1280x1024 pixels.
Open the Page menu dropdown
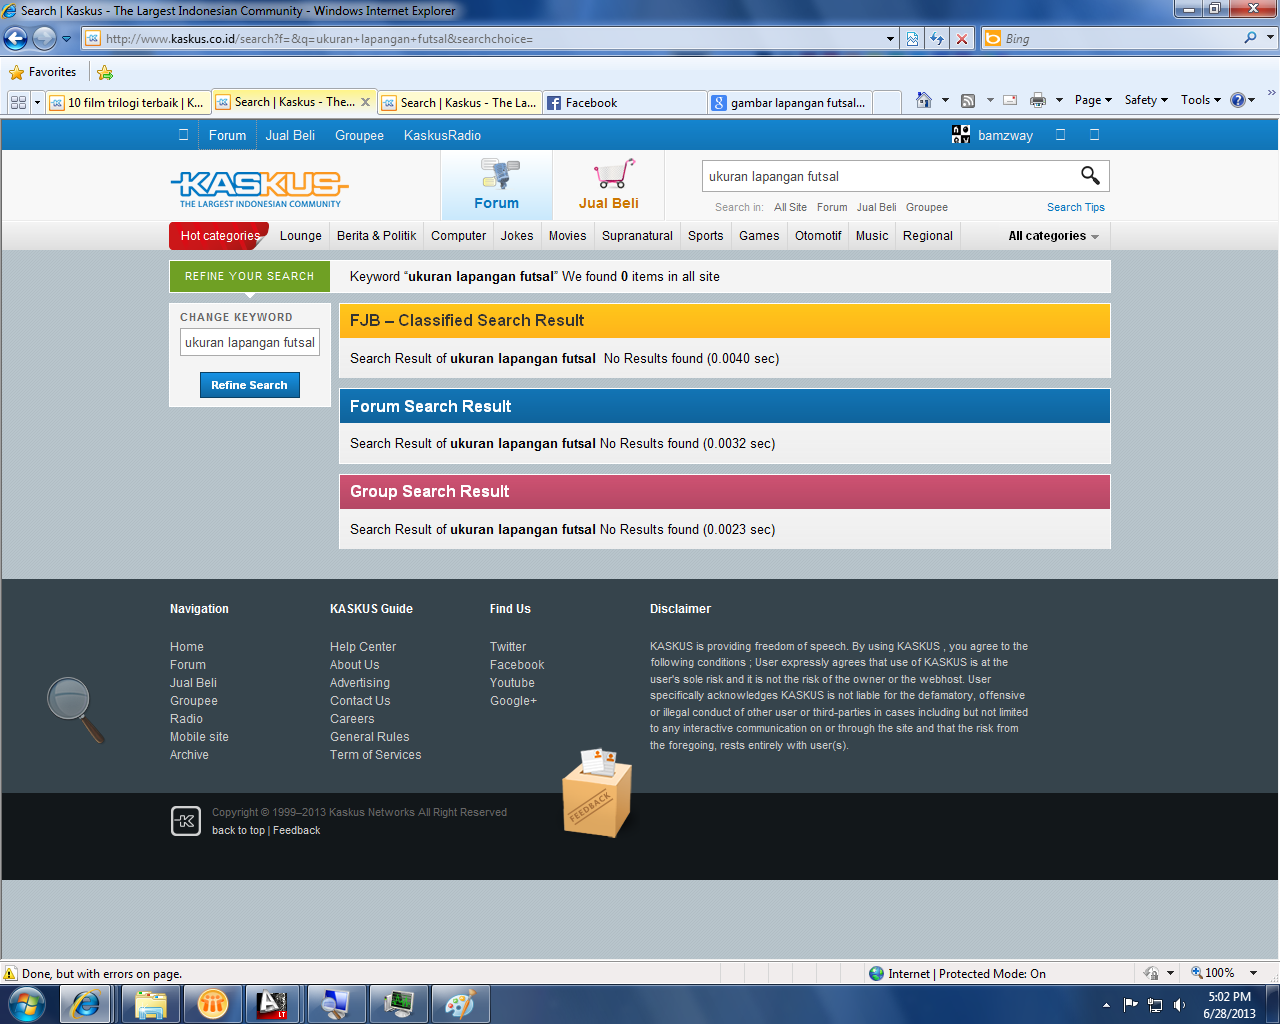(1093, 100)
